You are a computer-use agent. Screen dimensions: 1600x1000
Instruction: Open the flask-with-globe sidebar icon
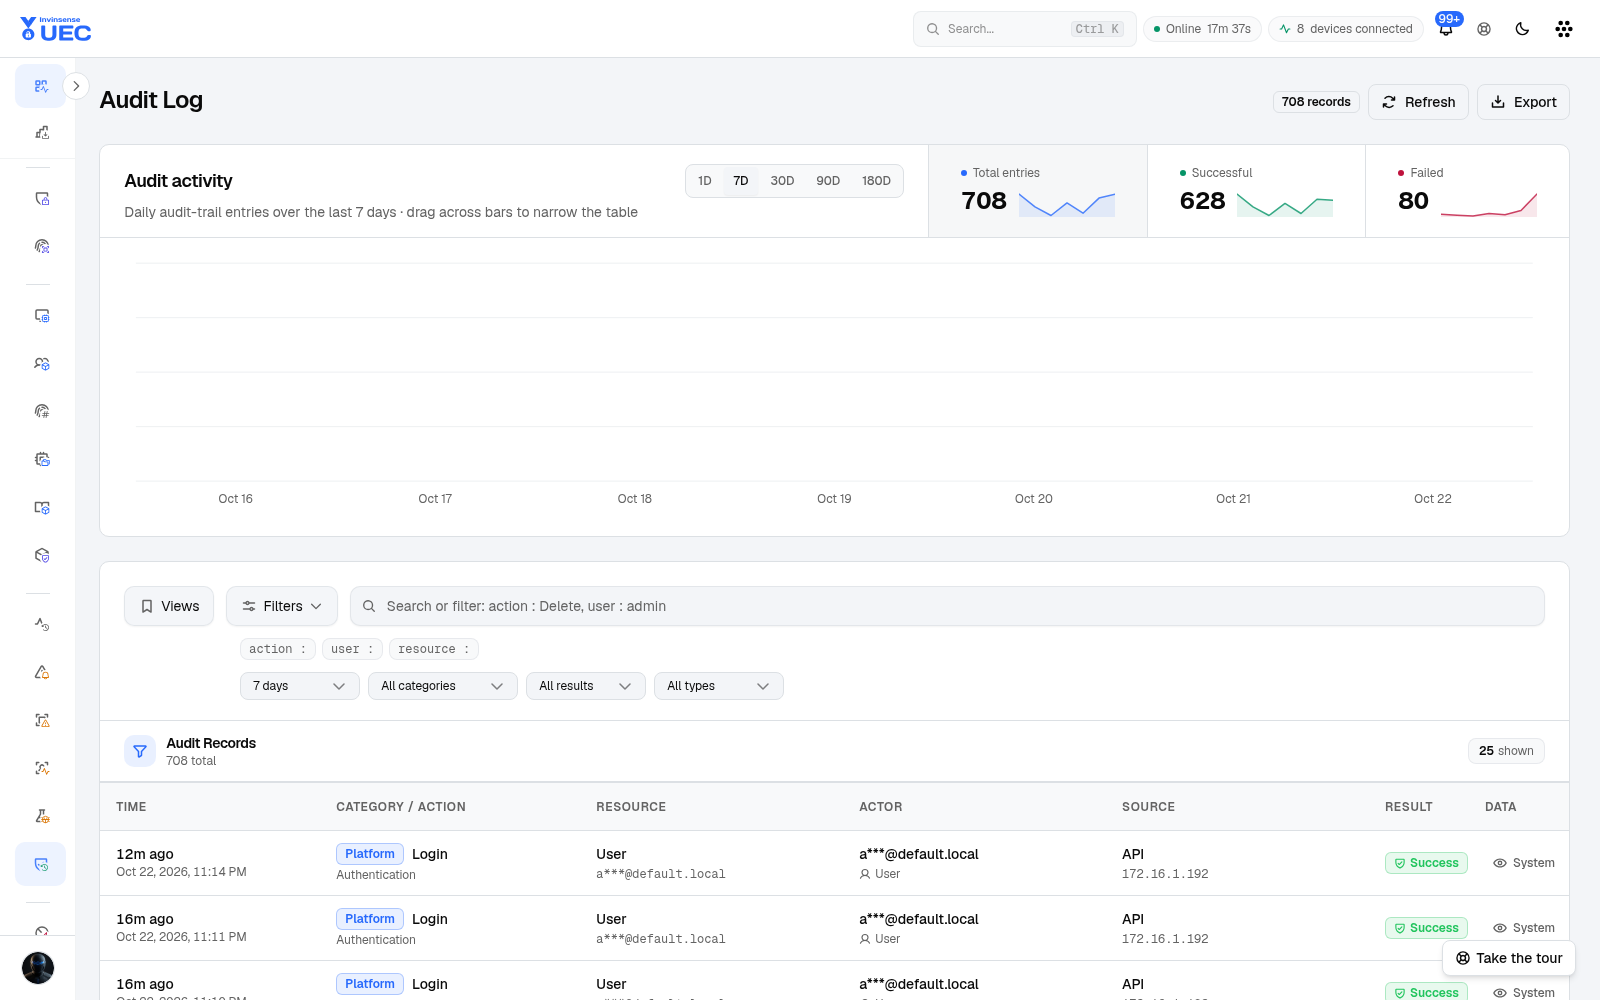point(41,816)
